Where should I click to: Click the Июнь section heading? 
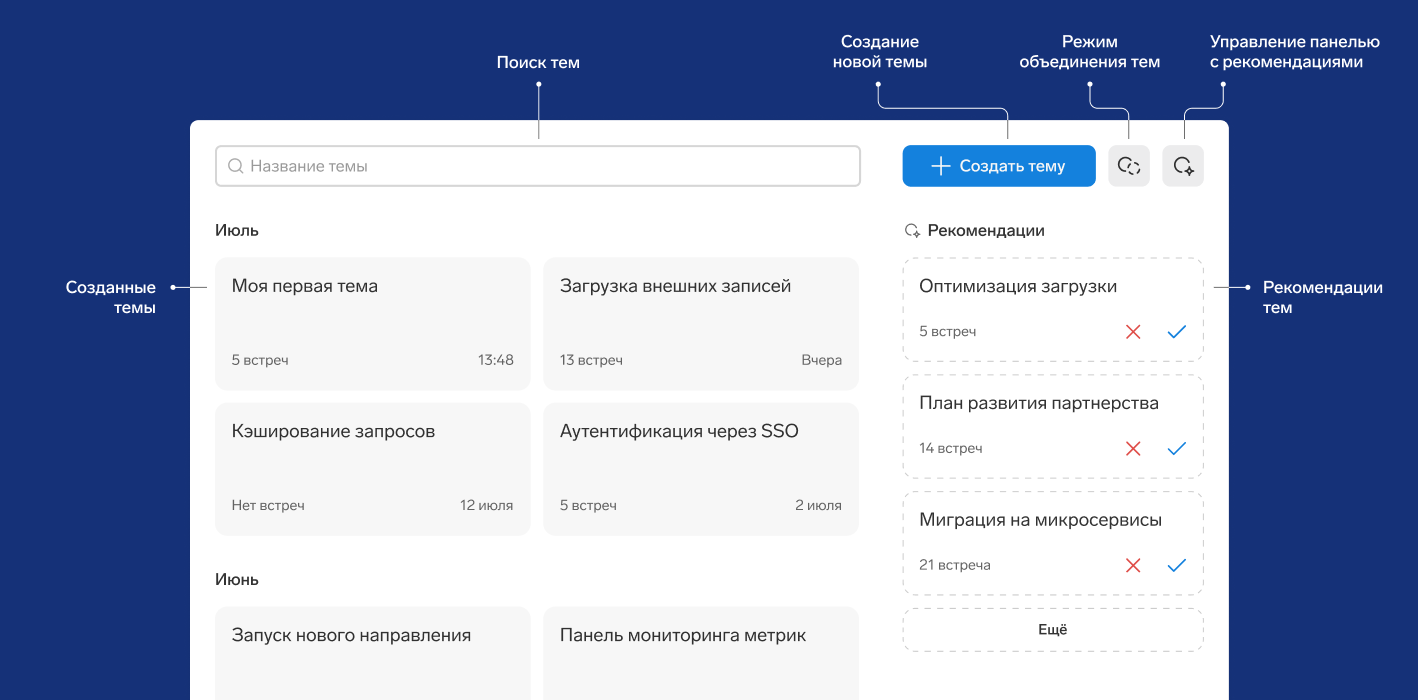[237, 579]
